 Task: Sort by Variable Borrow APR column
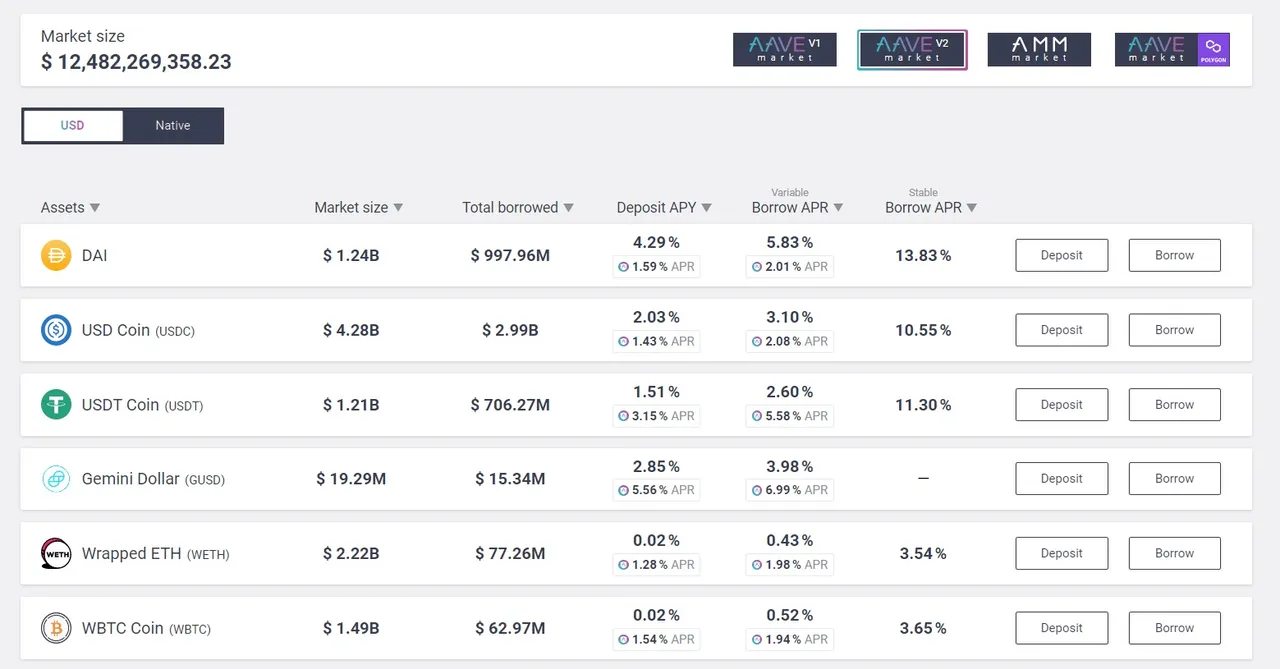pyautogui.click(x=797, y=207)
